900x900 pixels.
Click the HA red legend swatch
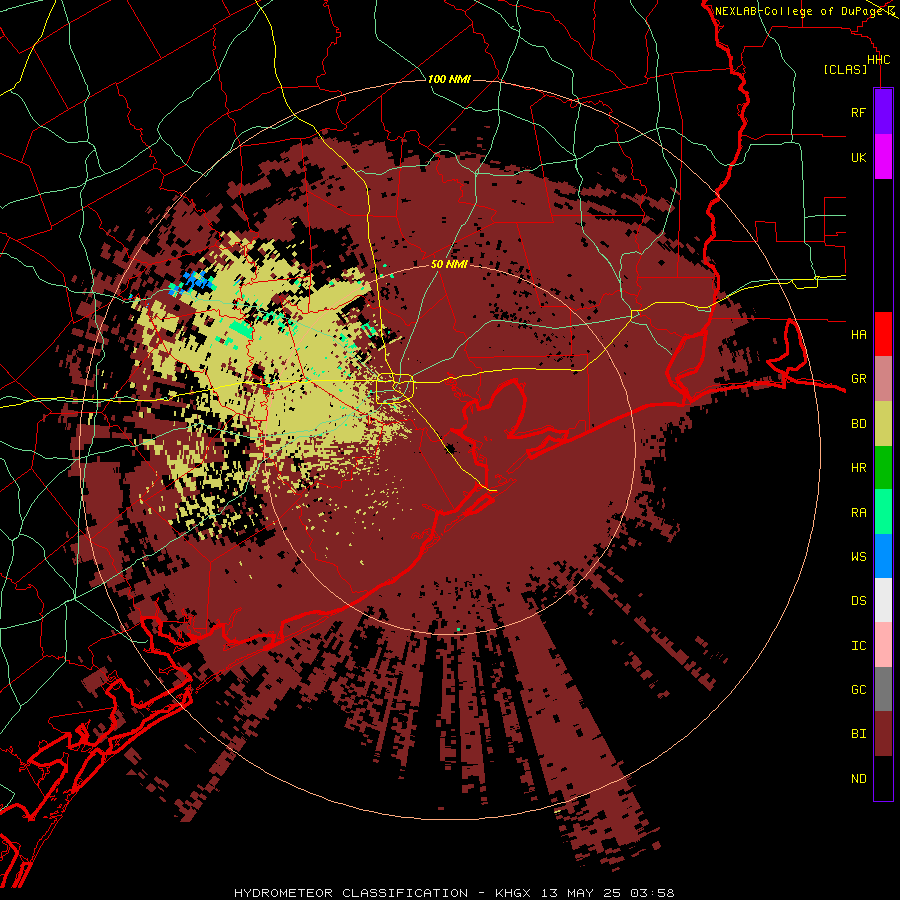pyautogui.click(x=883, y=334)
